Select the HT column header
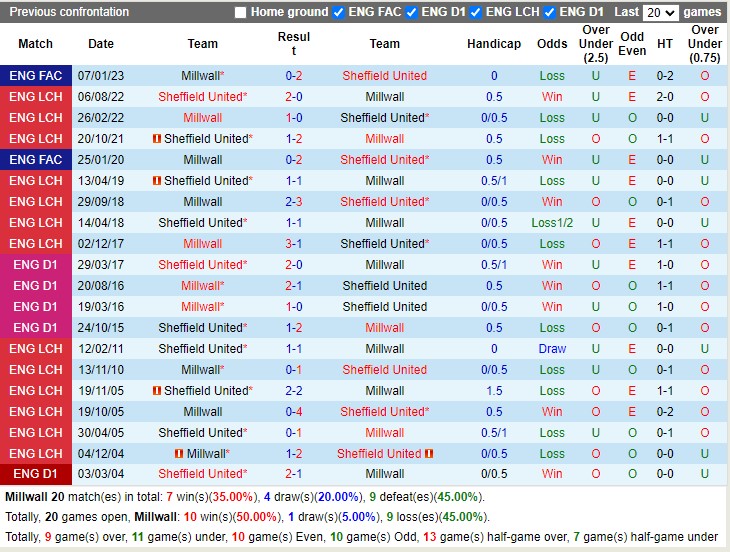 click(x=665, y=44)
